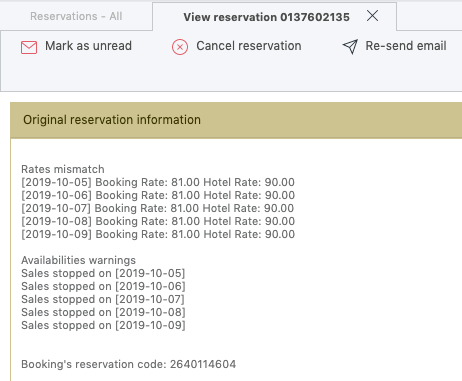Viewport: 462px width, 381px height.
Task: Switch to the Reservations - All tab
Action: point(76,16)
